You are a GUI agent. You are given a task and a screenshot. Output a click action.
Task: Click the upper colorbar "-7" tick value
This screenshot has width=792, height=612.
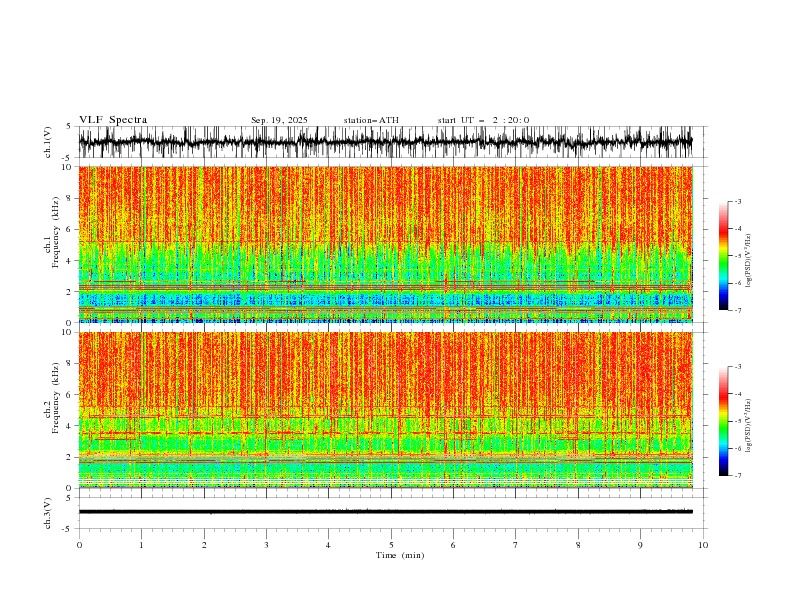click(x=737, y=310)
